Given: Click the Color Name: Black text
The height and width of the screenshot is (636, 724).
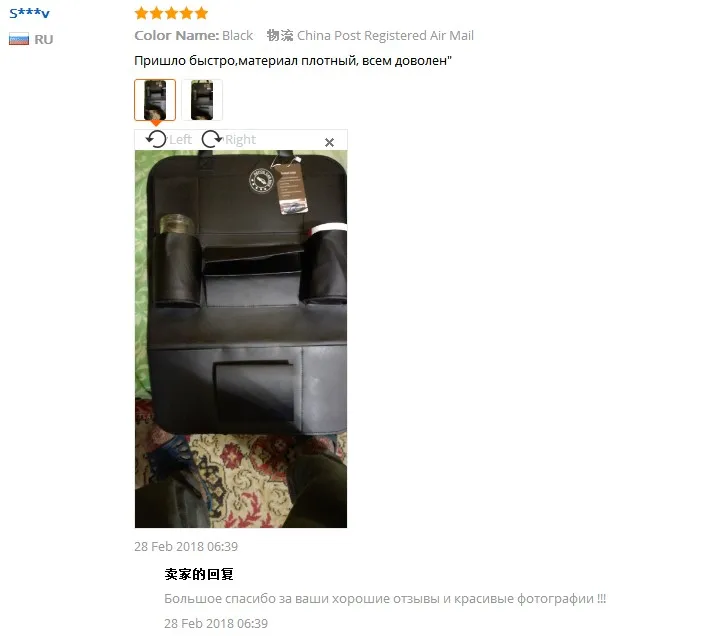Looking at the screenshot, I should pyautogui.click(x=194, y=36).
